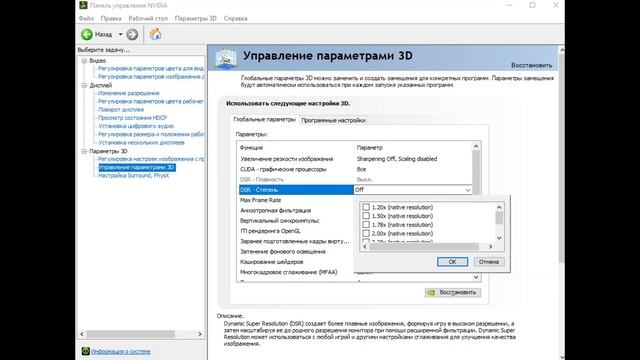Screen dimensions: 640x360
Task: Select Регулировка размера и положения рабочего стола
Action: coord(151,134)
